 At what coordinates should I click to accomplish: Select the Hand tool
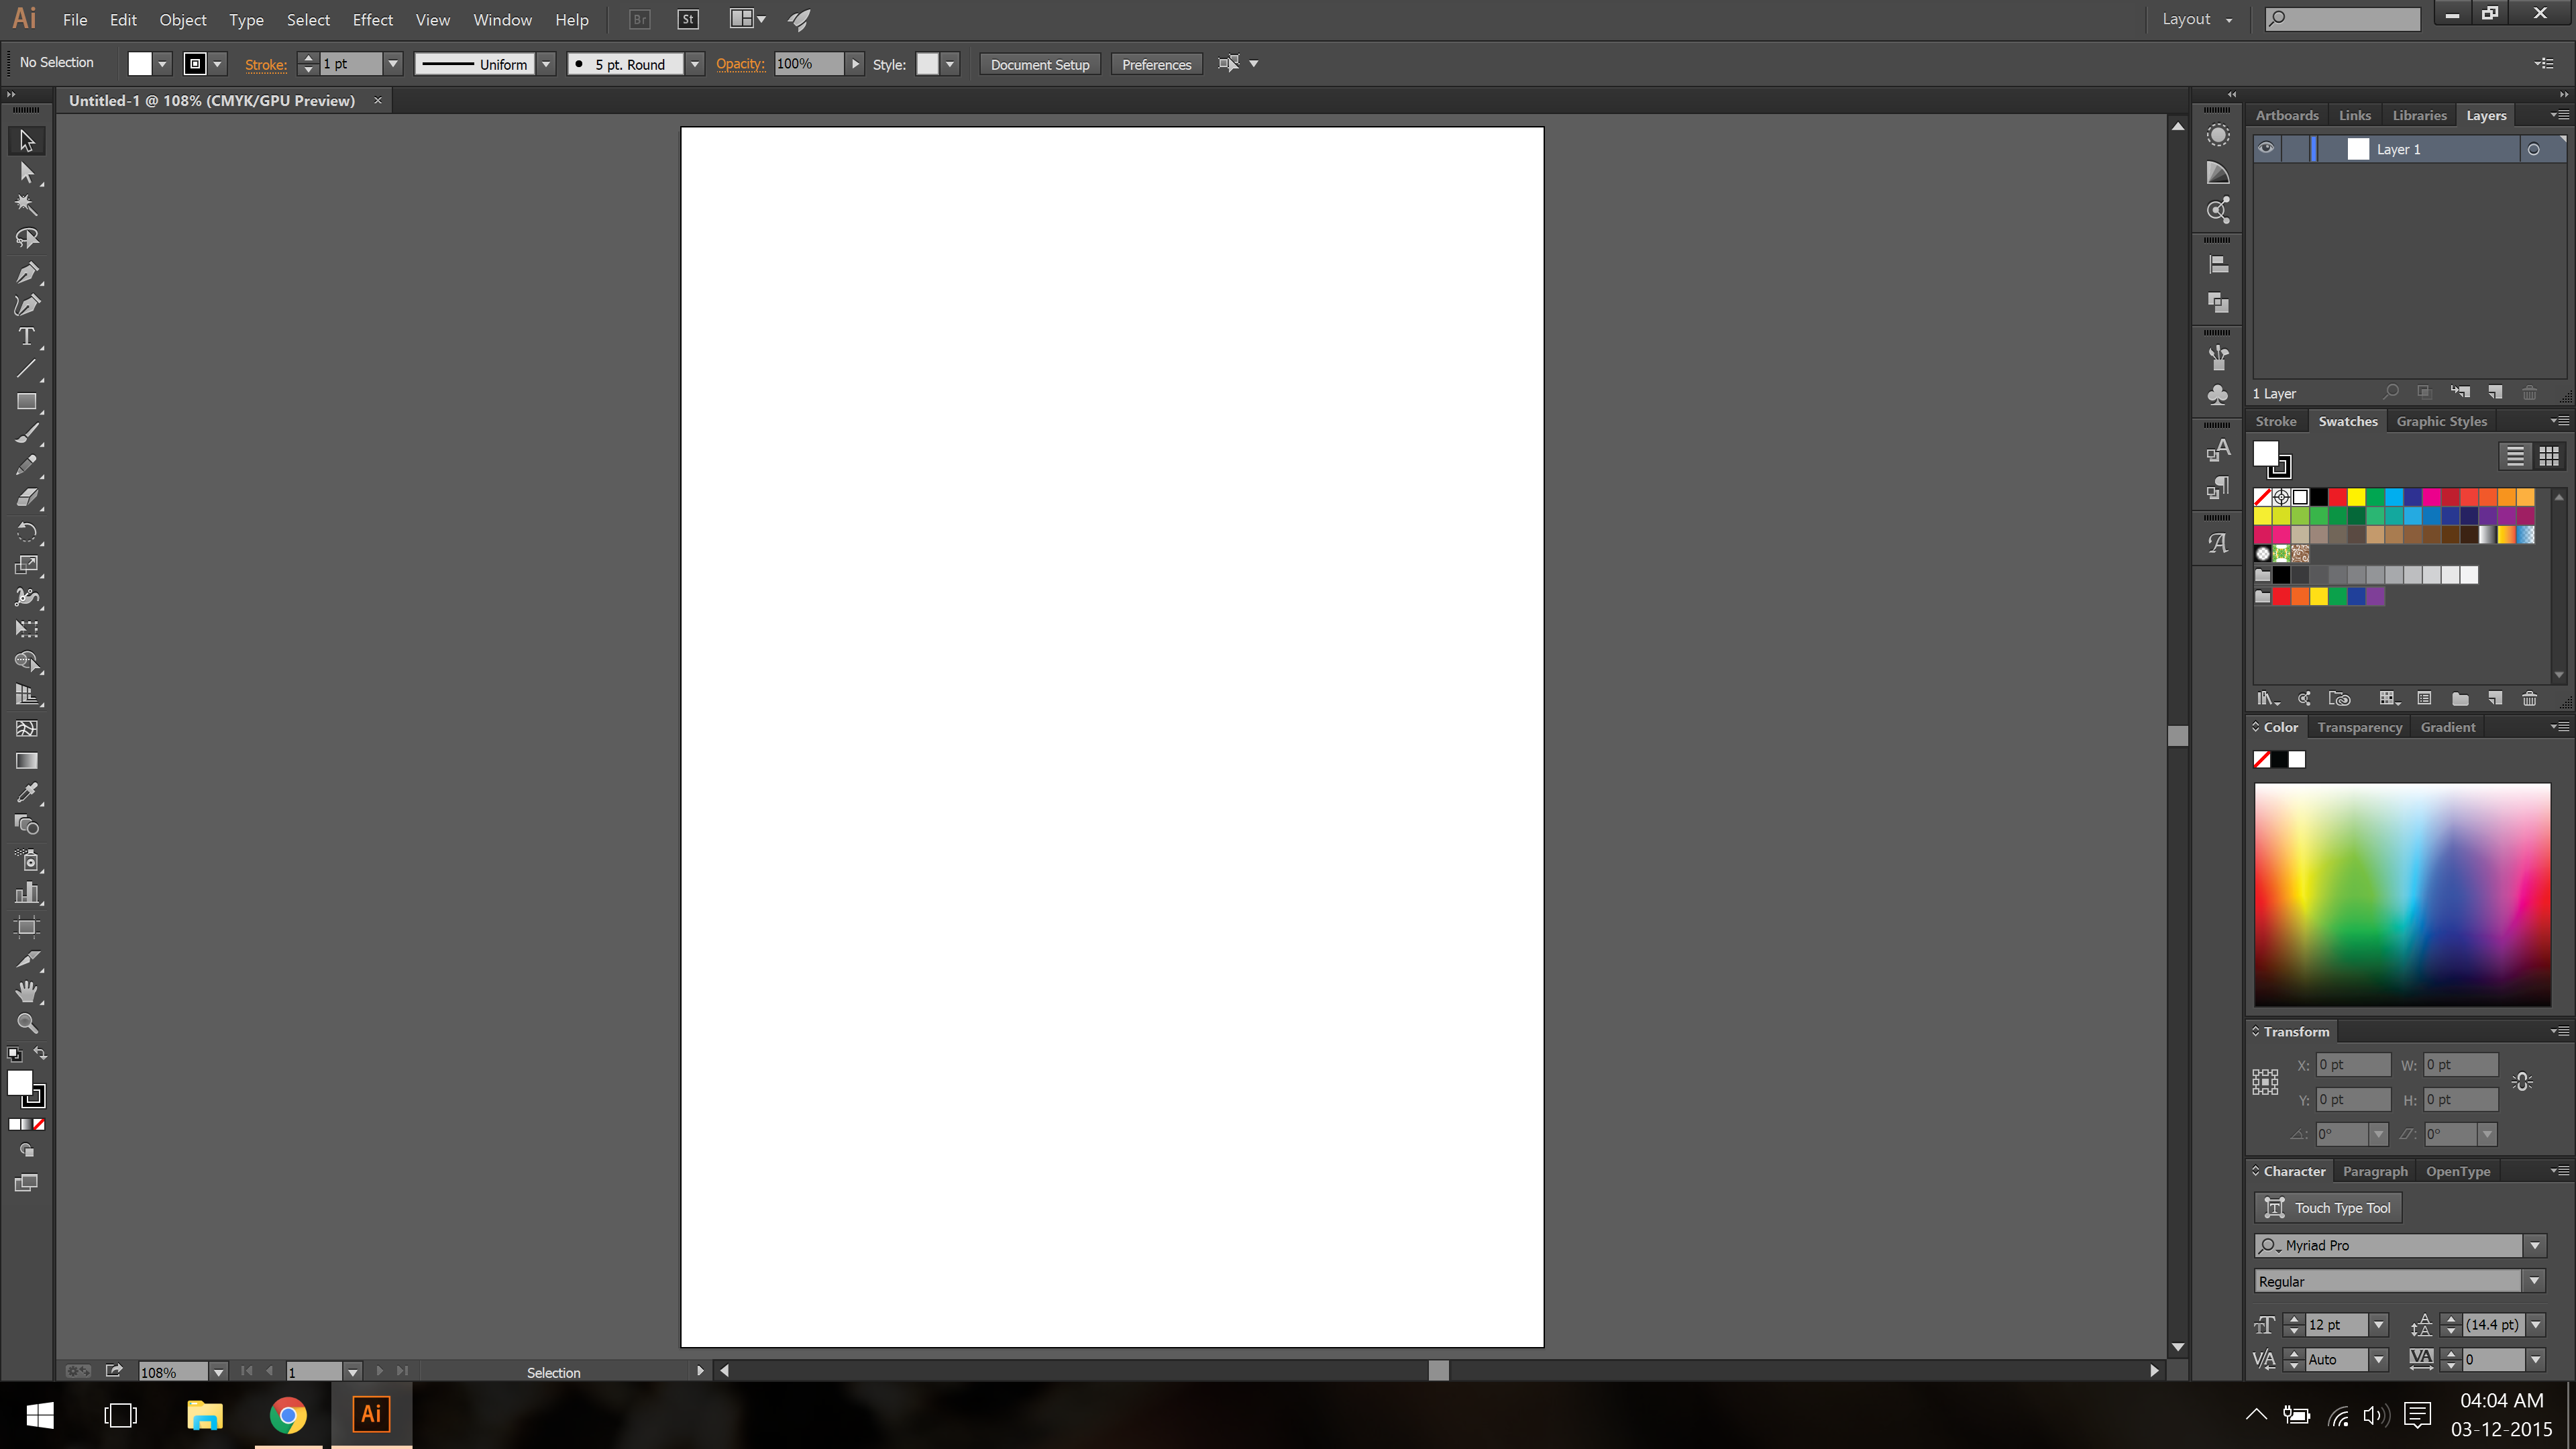[26, 991]
